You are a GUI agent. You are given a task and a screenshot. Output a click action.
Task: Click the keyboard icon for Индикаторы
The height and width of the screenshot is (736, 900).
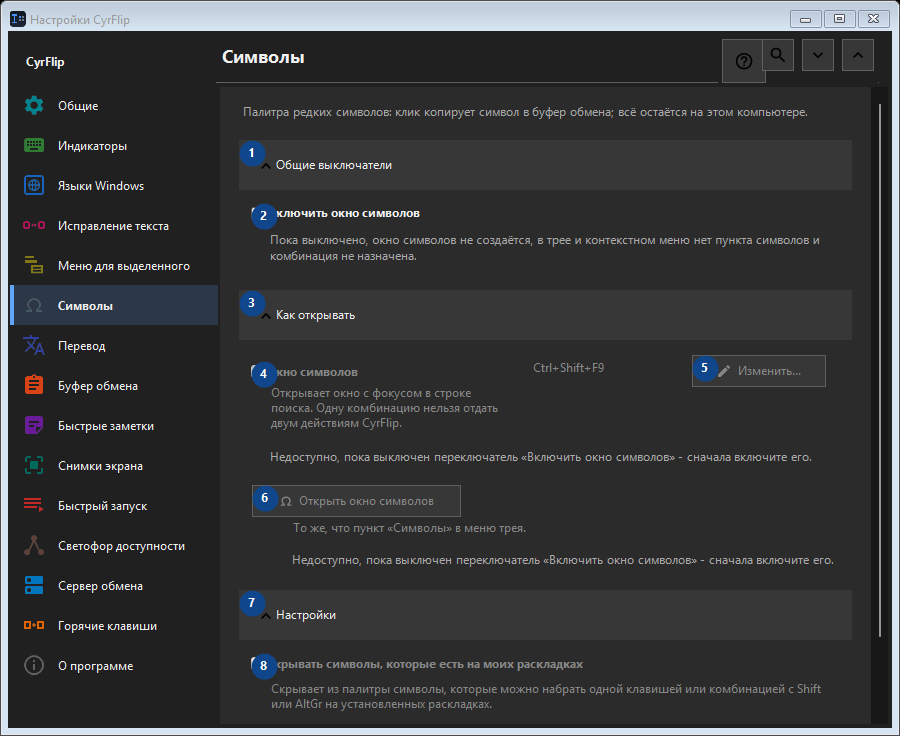pyautogui.click(x=34, y=146)
